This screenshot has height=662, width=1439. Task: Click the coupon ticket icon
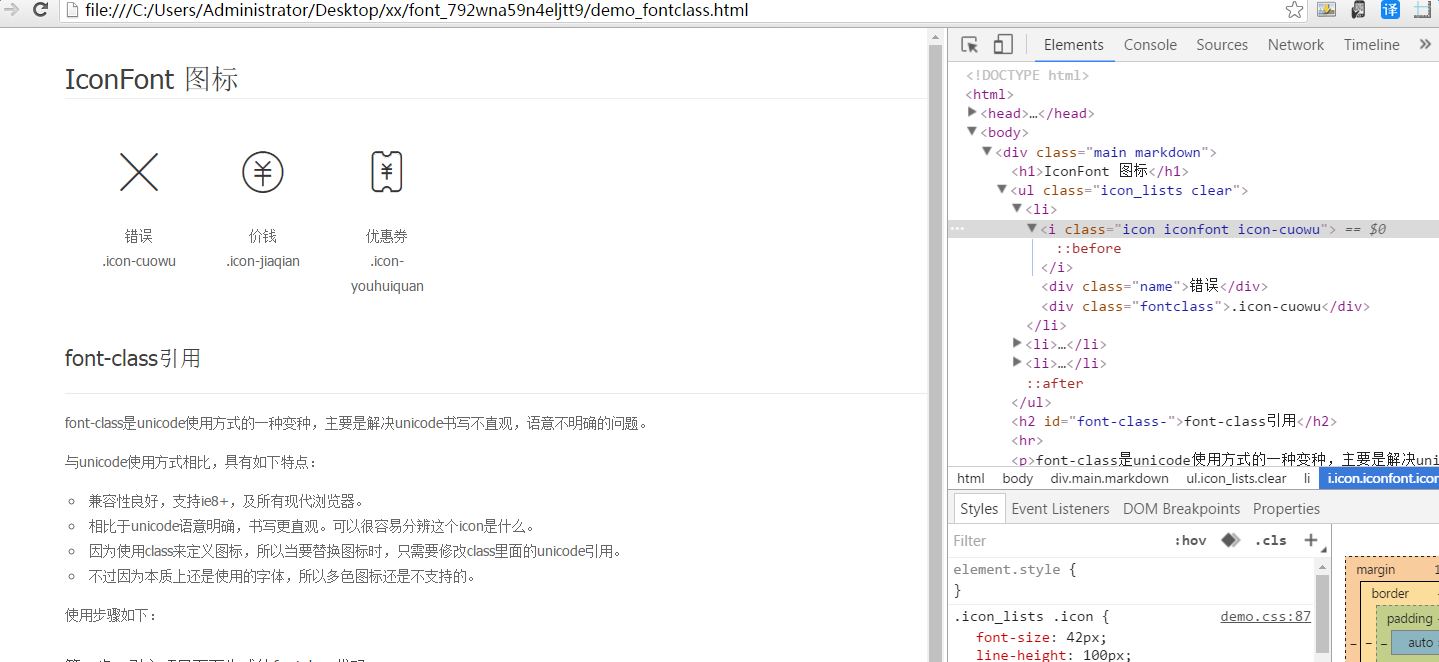[387, 172]
